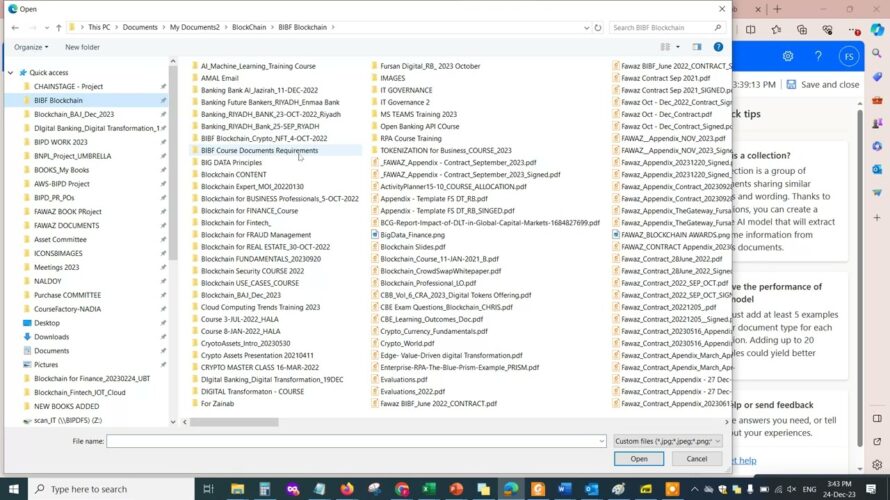The image size is (890, 500).
Task: Select the For Zainab folder
Action: [217, 404]
